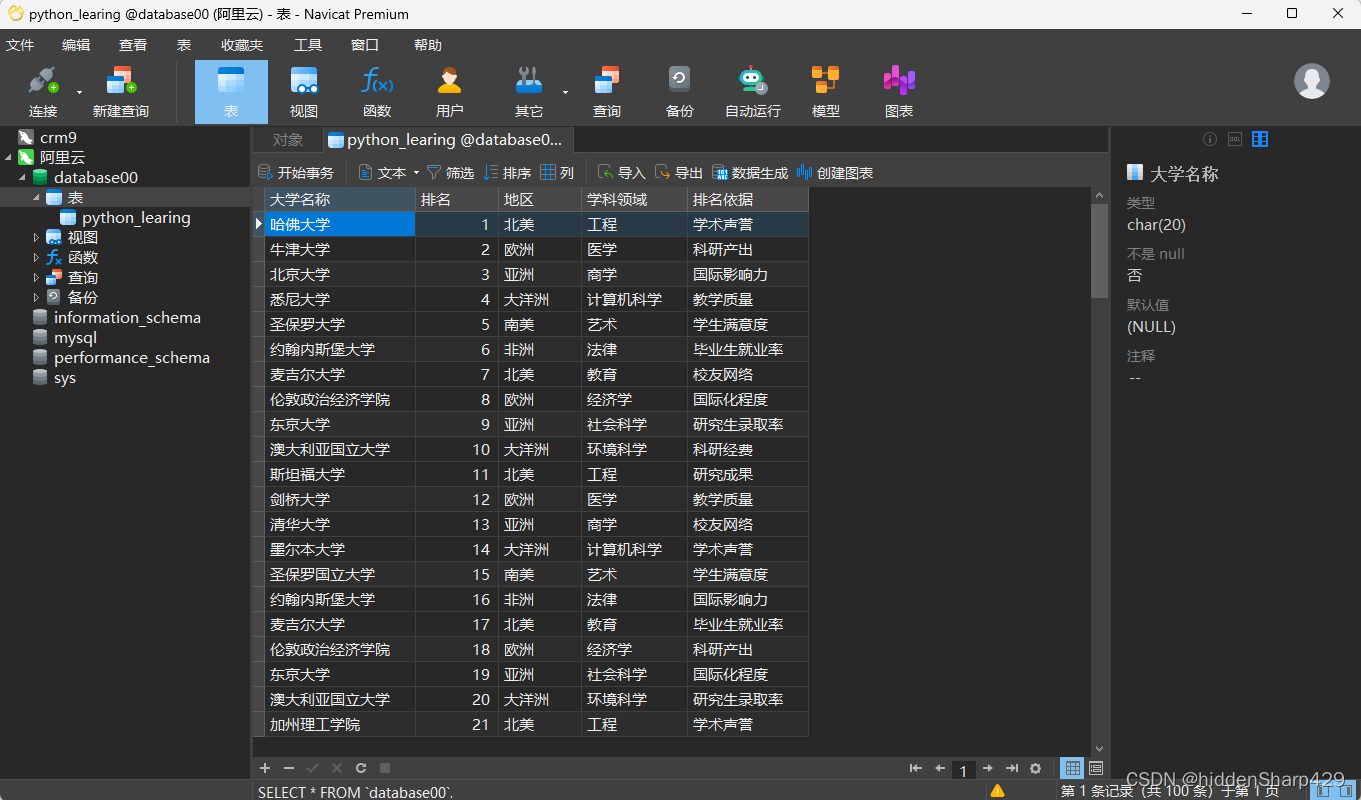Open the 收藏夹 (Favorites) menu
Screen dimensions: 1361x800
pos(242,45)
